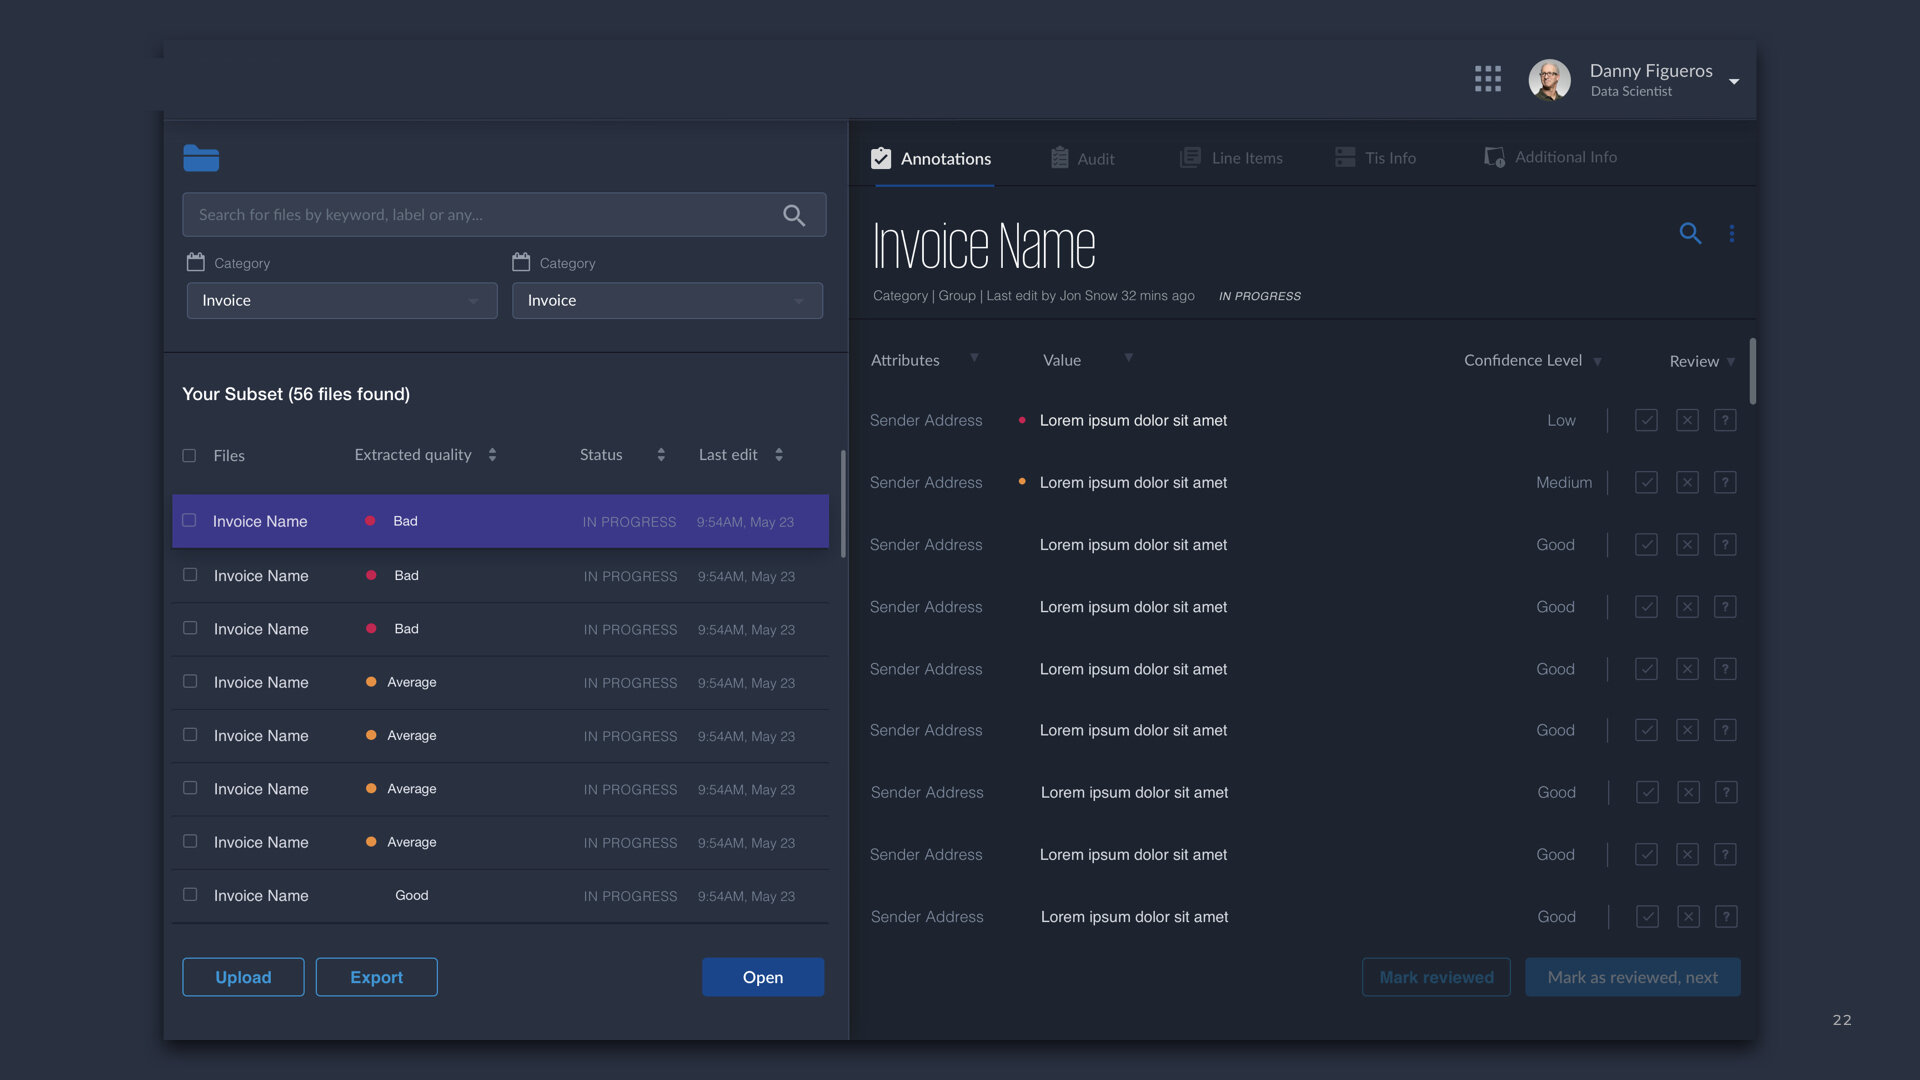This screenshot has width=1920, height=1080.
Task: Open the Confidence Level filter arrow
Action: [1598, 362]
